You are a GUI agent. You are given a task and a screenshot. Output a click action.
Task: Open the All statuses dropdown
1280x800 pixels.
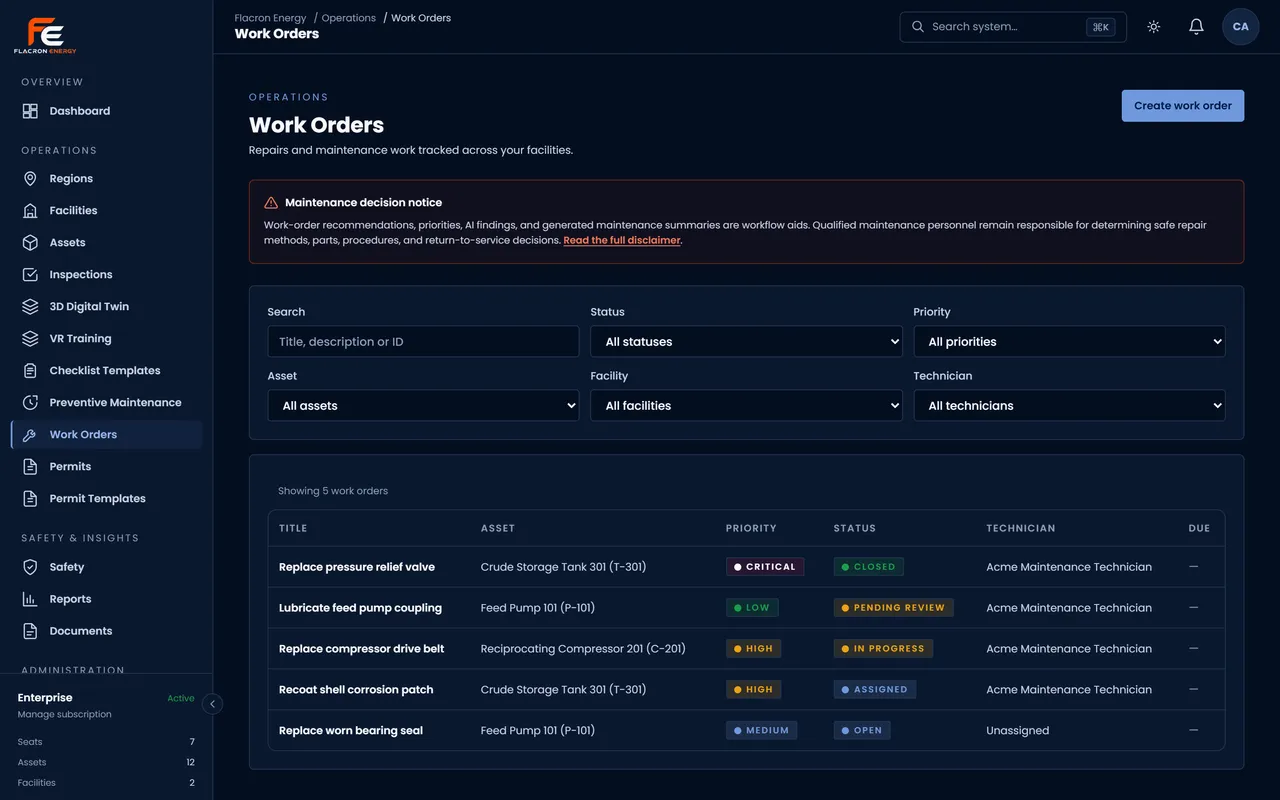[x=747, y=342]
